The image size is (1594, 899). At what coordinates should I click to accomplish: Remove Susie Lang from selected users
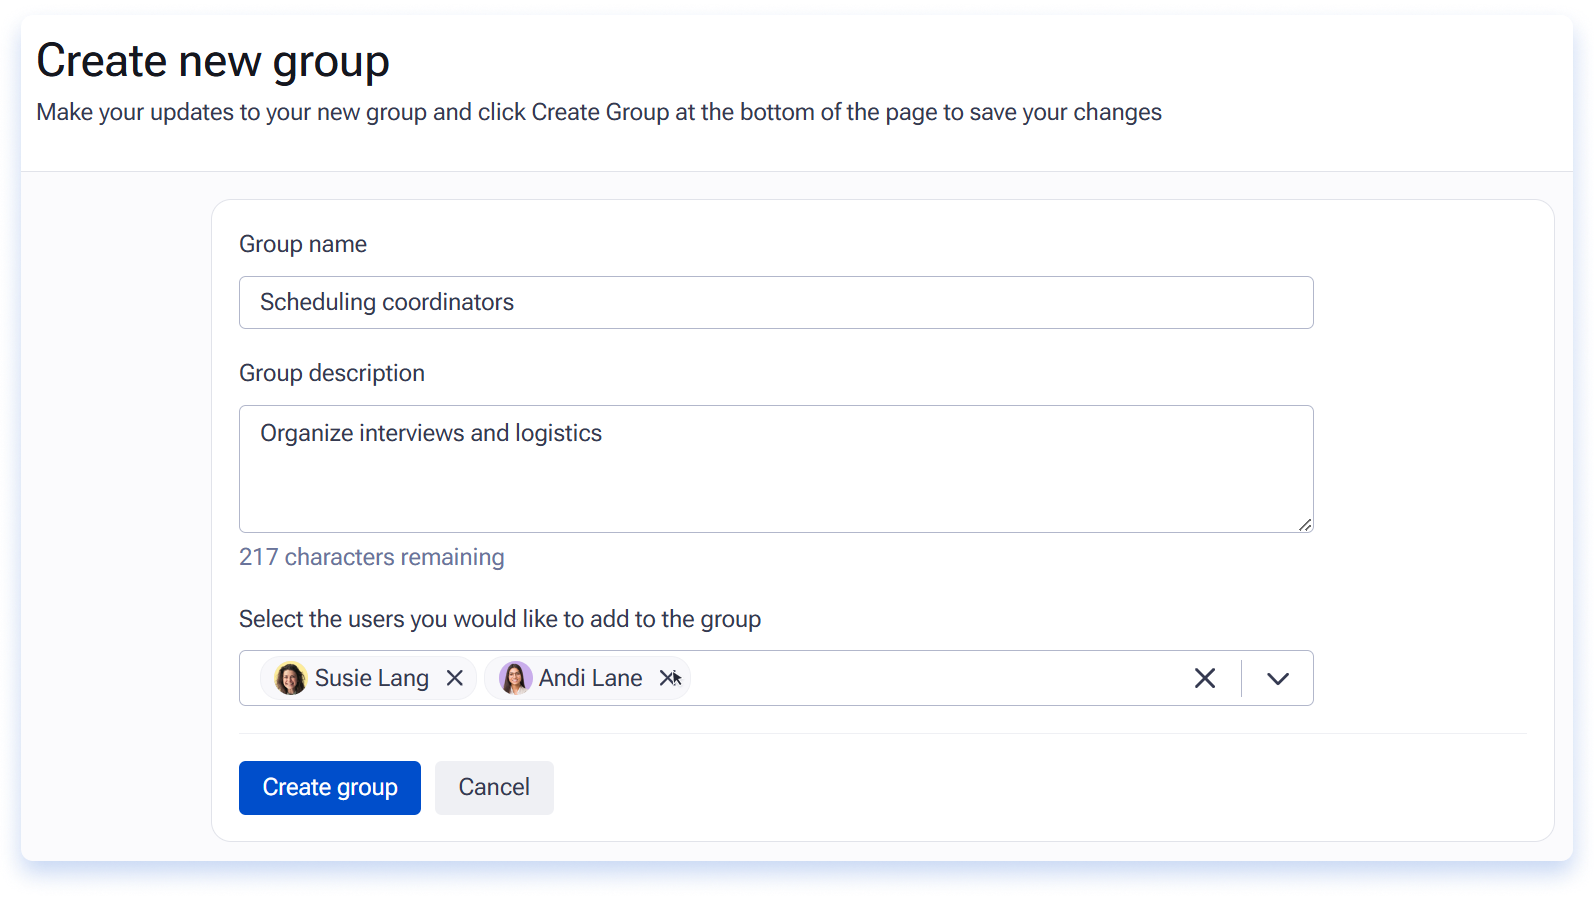[x=455, y=678]
